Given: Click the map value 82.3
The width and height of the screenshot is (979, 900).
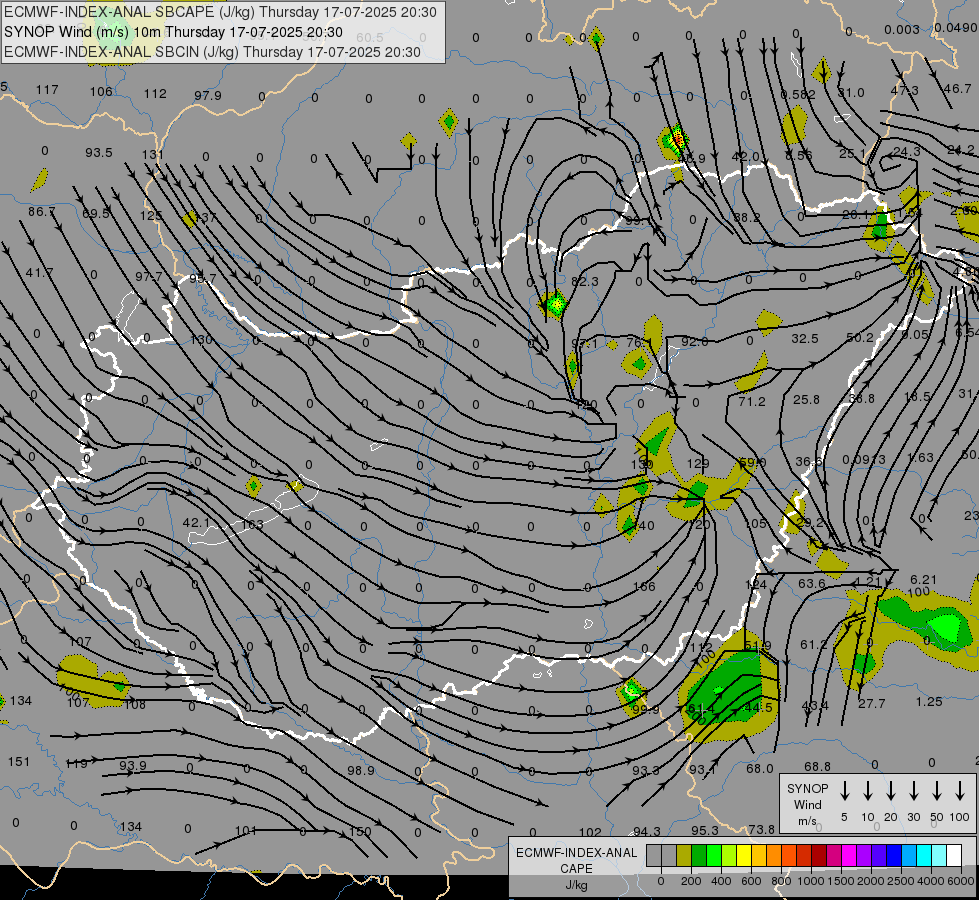Looking at the screenshot, I should coord(584,282).
